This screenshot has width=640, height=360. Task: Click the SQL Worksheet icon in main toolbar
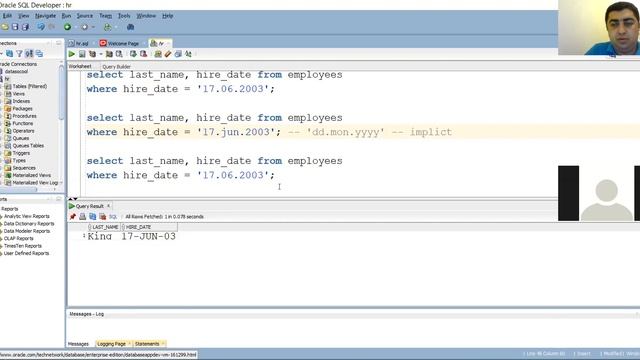click(x=107, y=27)
